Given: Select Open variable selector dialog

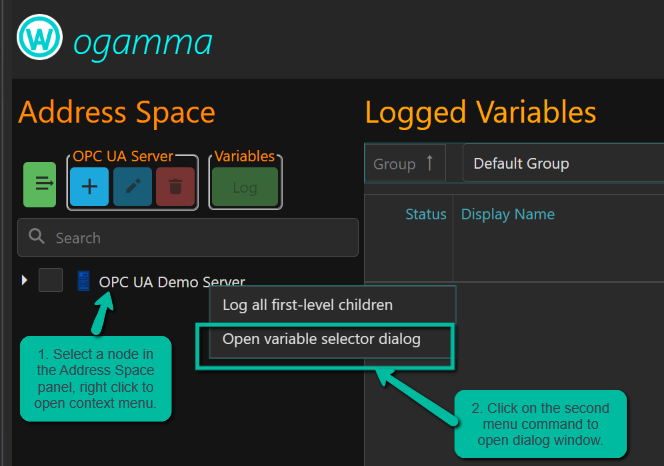Looking at the screenshot, I should 321,339.
